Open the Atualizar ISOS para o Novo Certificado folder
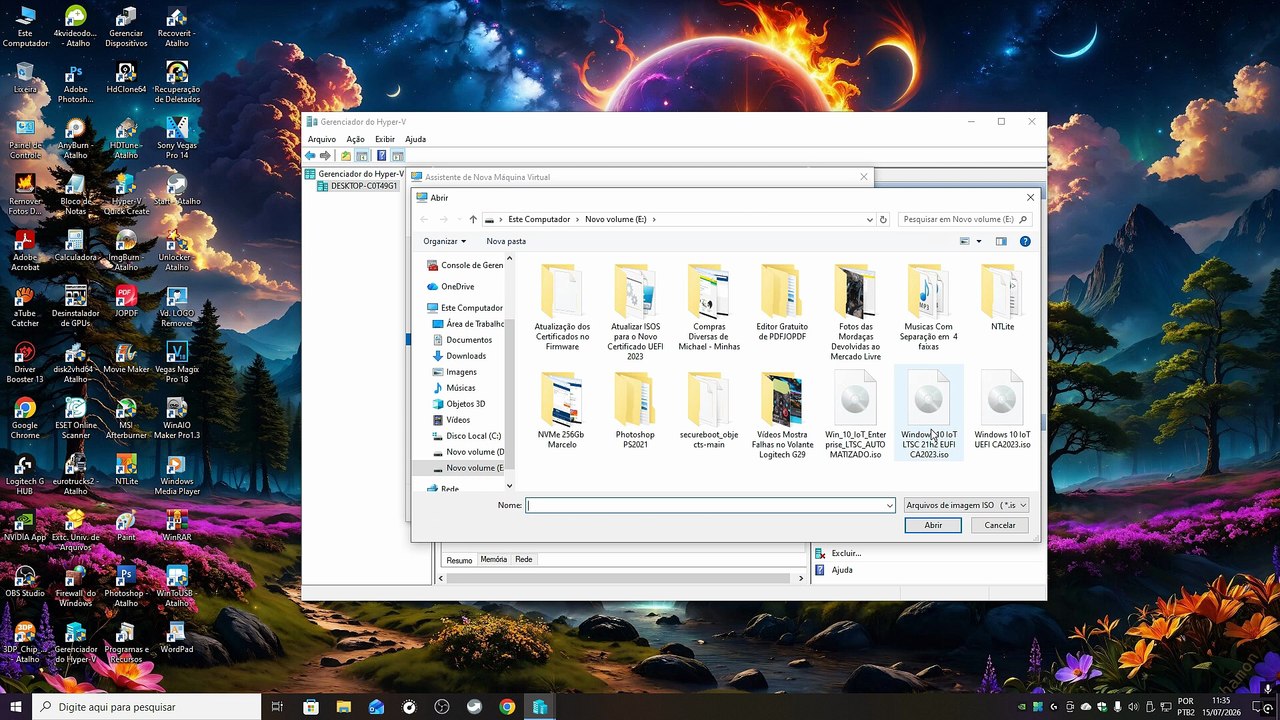This screenshot has width=1280, height=720. 635,312
